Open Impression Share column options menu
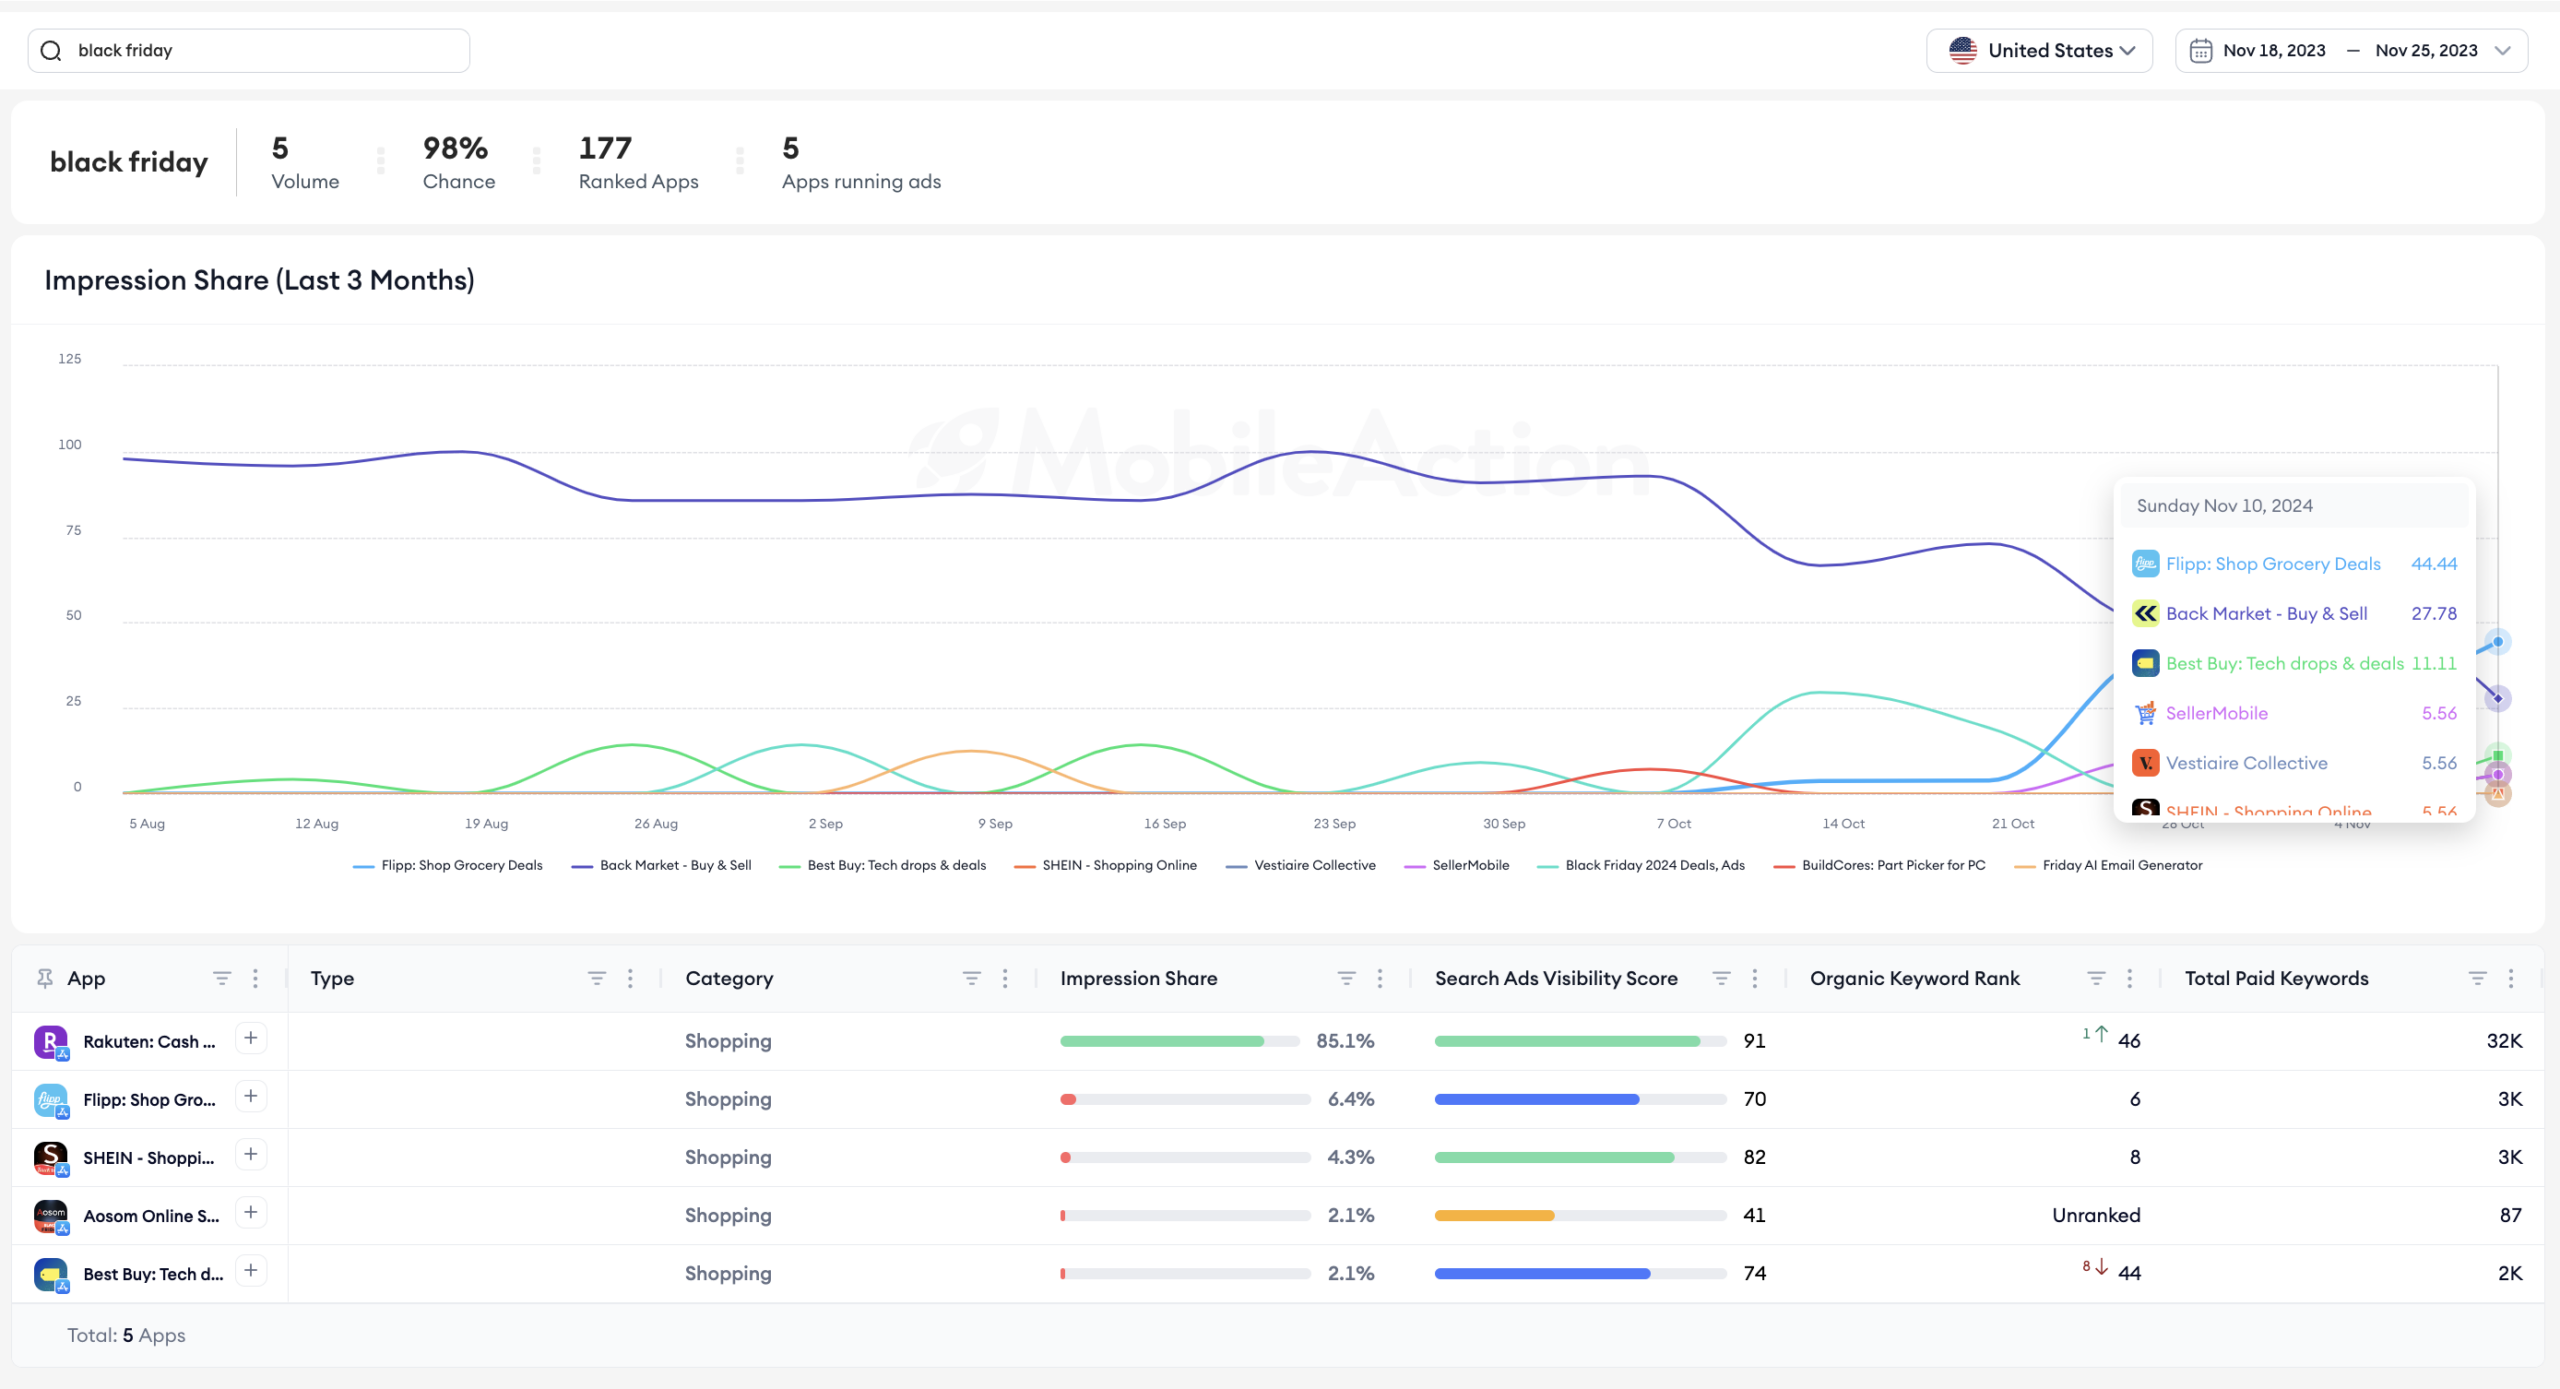 click(1380, 978)
